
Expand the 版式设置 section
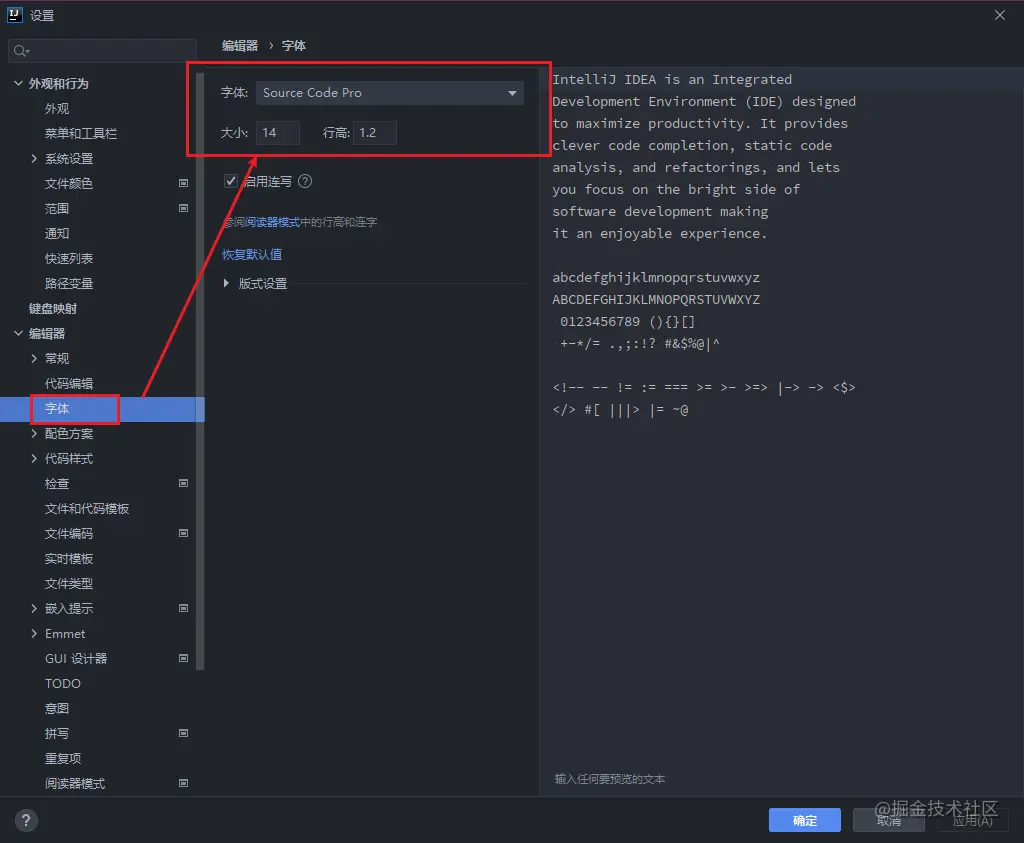[226, 283]
